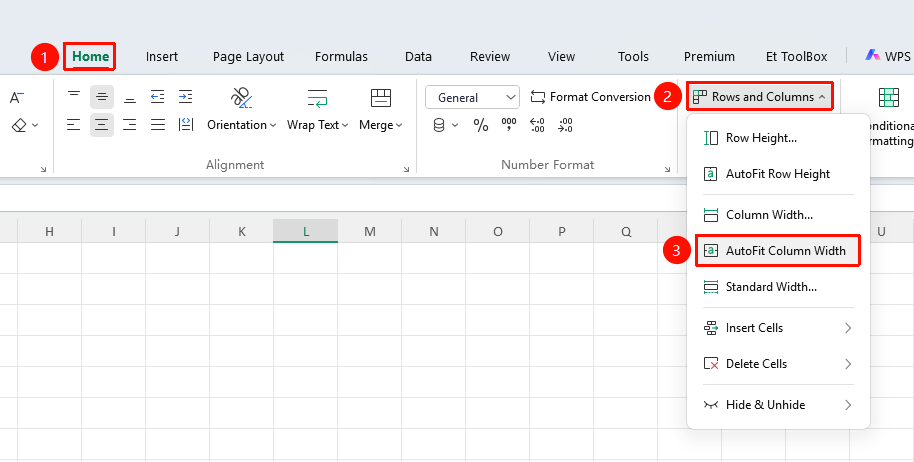Image resolution: width=914 pixels, height=462 pixels.
Task: Expand the Wrap Text dropdown arrow
Action: click(x=345, y=125)
